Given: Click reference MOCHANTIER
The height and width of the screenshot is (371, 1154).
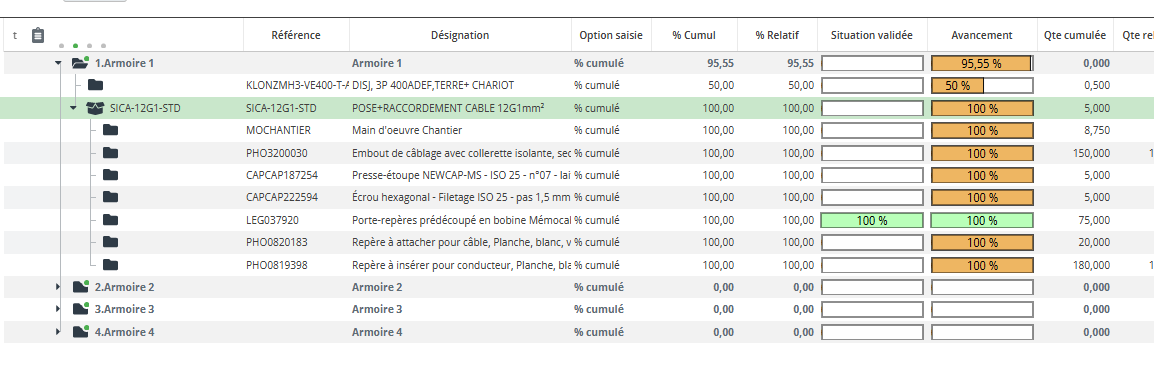Looking at the screenshot, I should (278, 130).
